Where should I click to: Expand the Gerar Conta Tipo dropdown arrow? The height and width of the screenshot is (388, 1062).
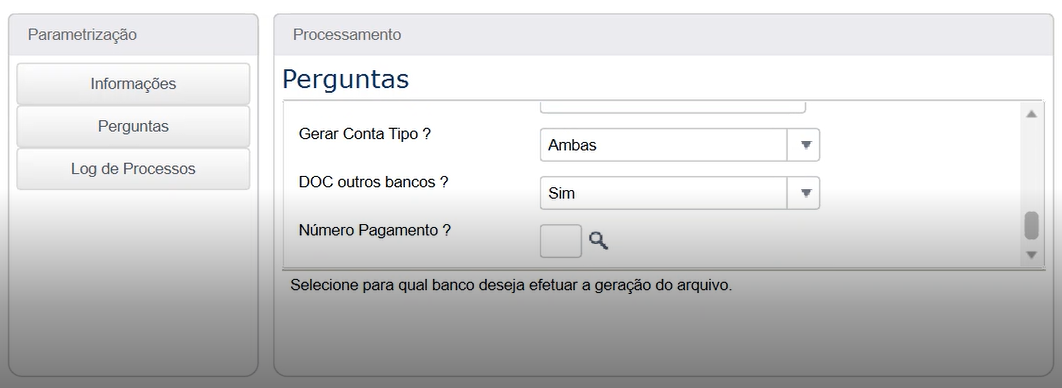[x=805, y=145]
